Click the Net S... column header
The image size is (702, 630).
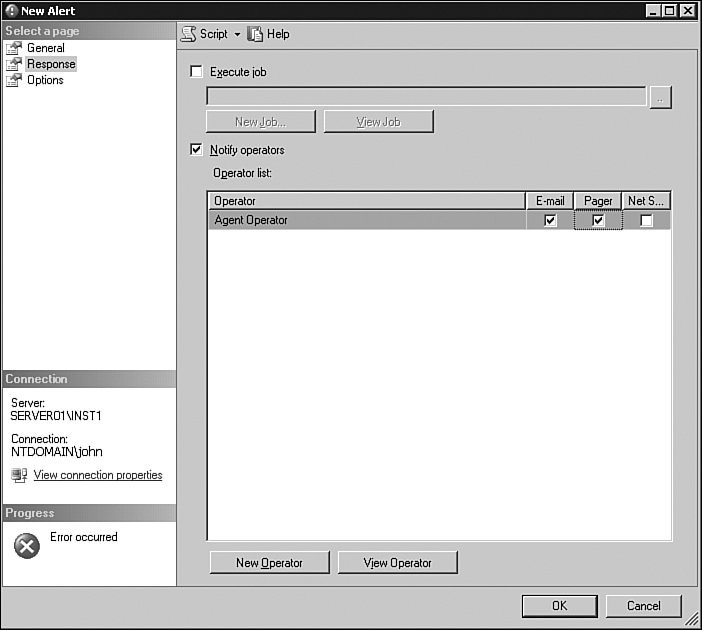pyautogui.click(x=646, y=201)
